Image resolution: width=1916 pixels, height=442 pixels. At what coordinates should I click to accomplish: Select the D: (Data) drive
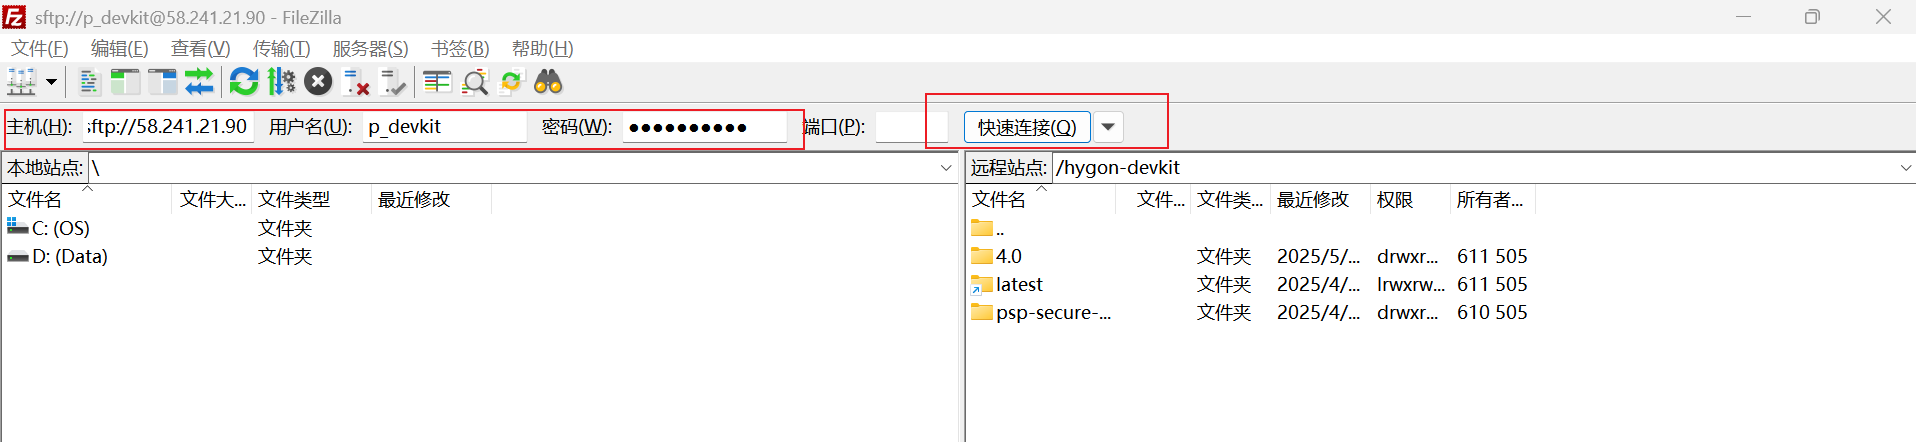pyautogui.click(x=58, y=256)
